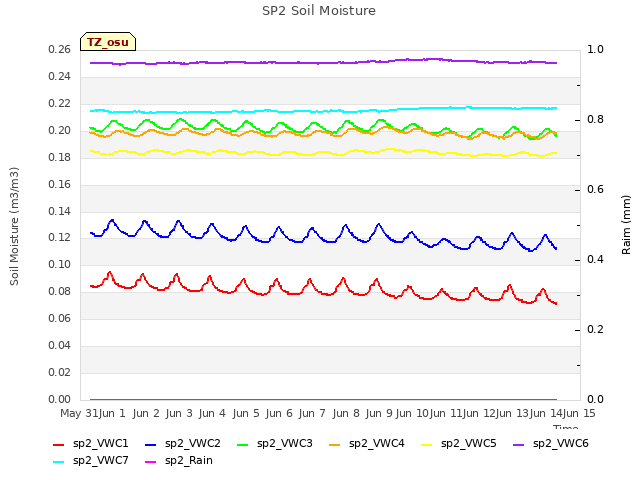Image resolution: width=640 pixels, height=480 pixels.
Task: Click the SP2 Soil Moisture chart title
Action: point(319,11)
